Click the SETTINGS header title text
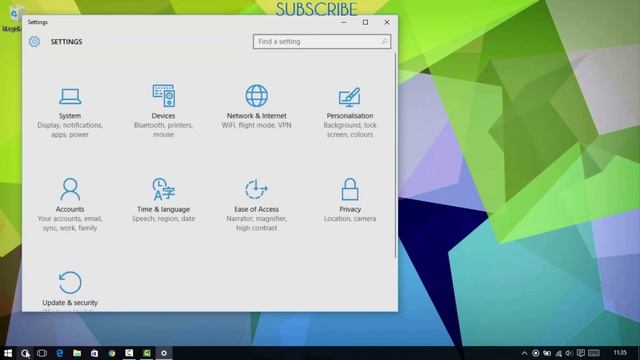 point(66,42)
